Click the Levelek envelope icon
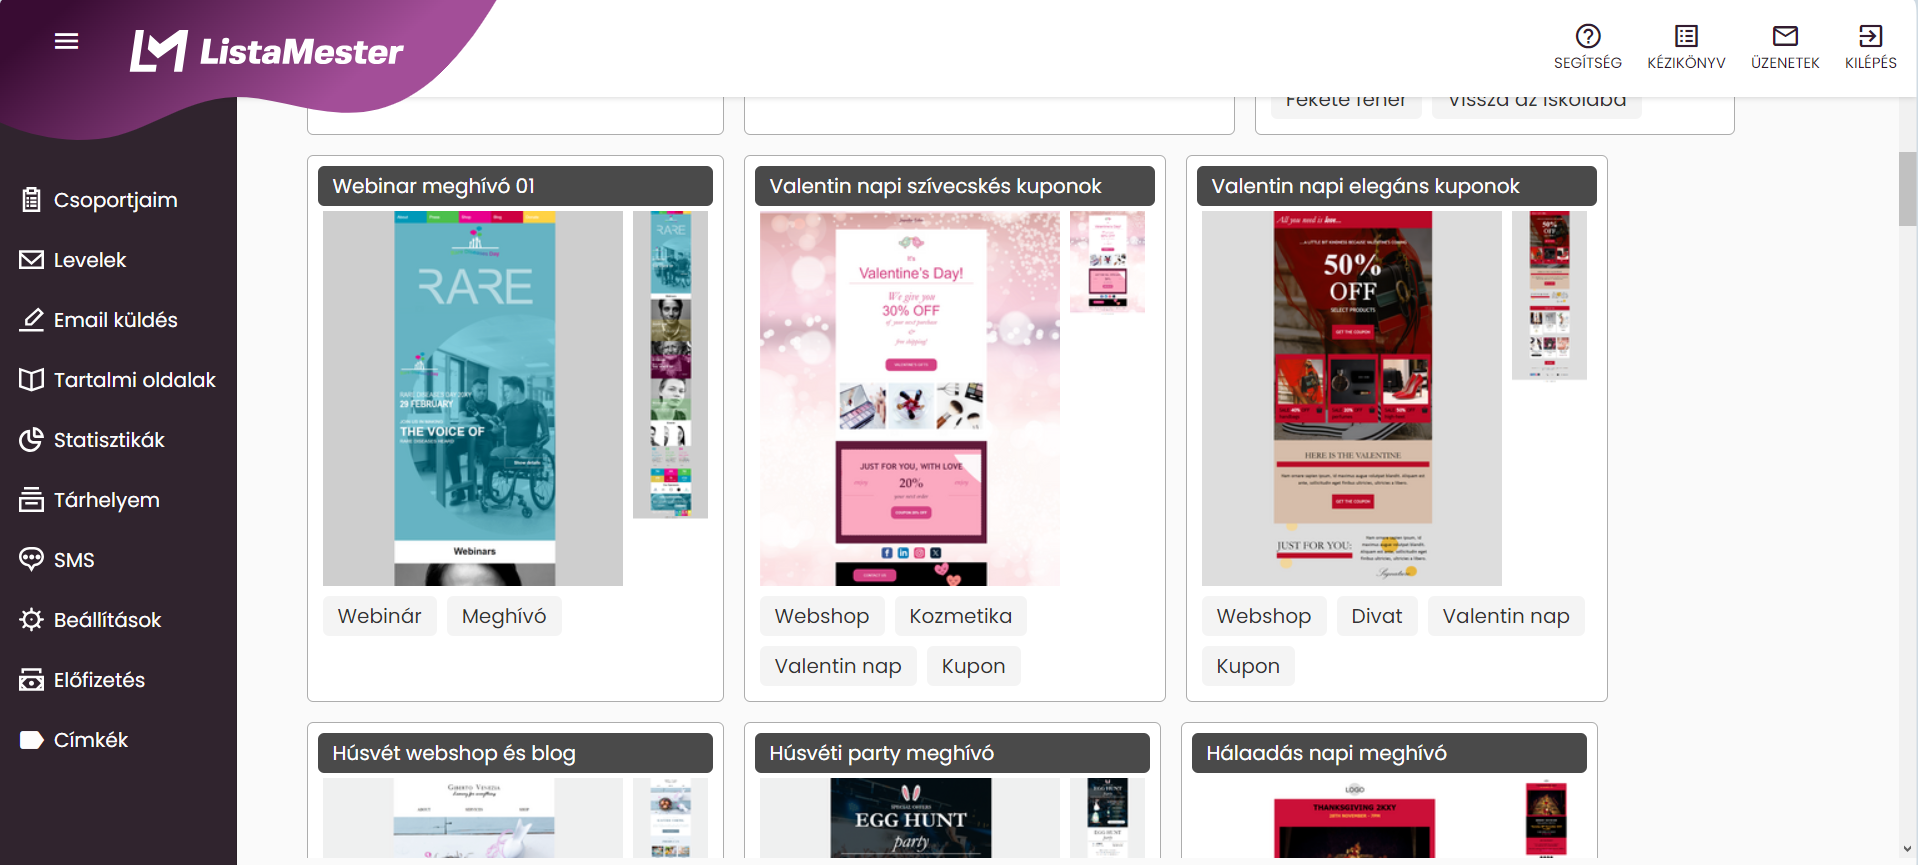This screenshot has width=1918, height=865. click(32, 260)
